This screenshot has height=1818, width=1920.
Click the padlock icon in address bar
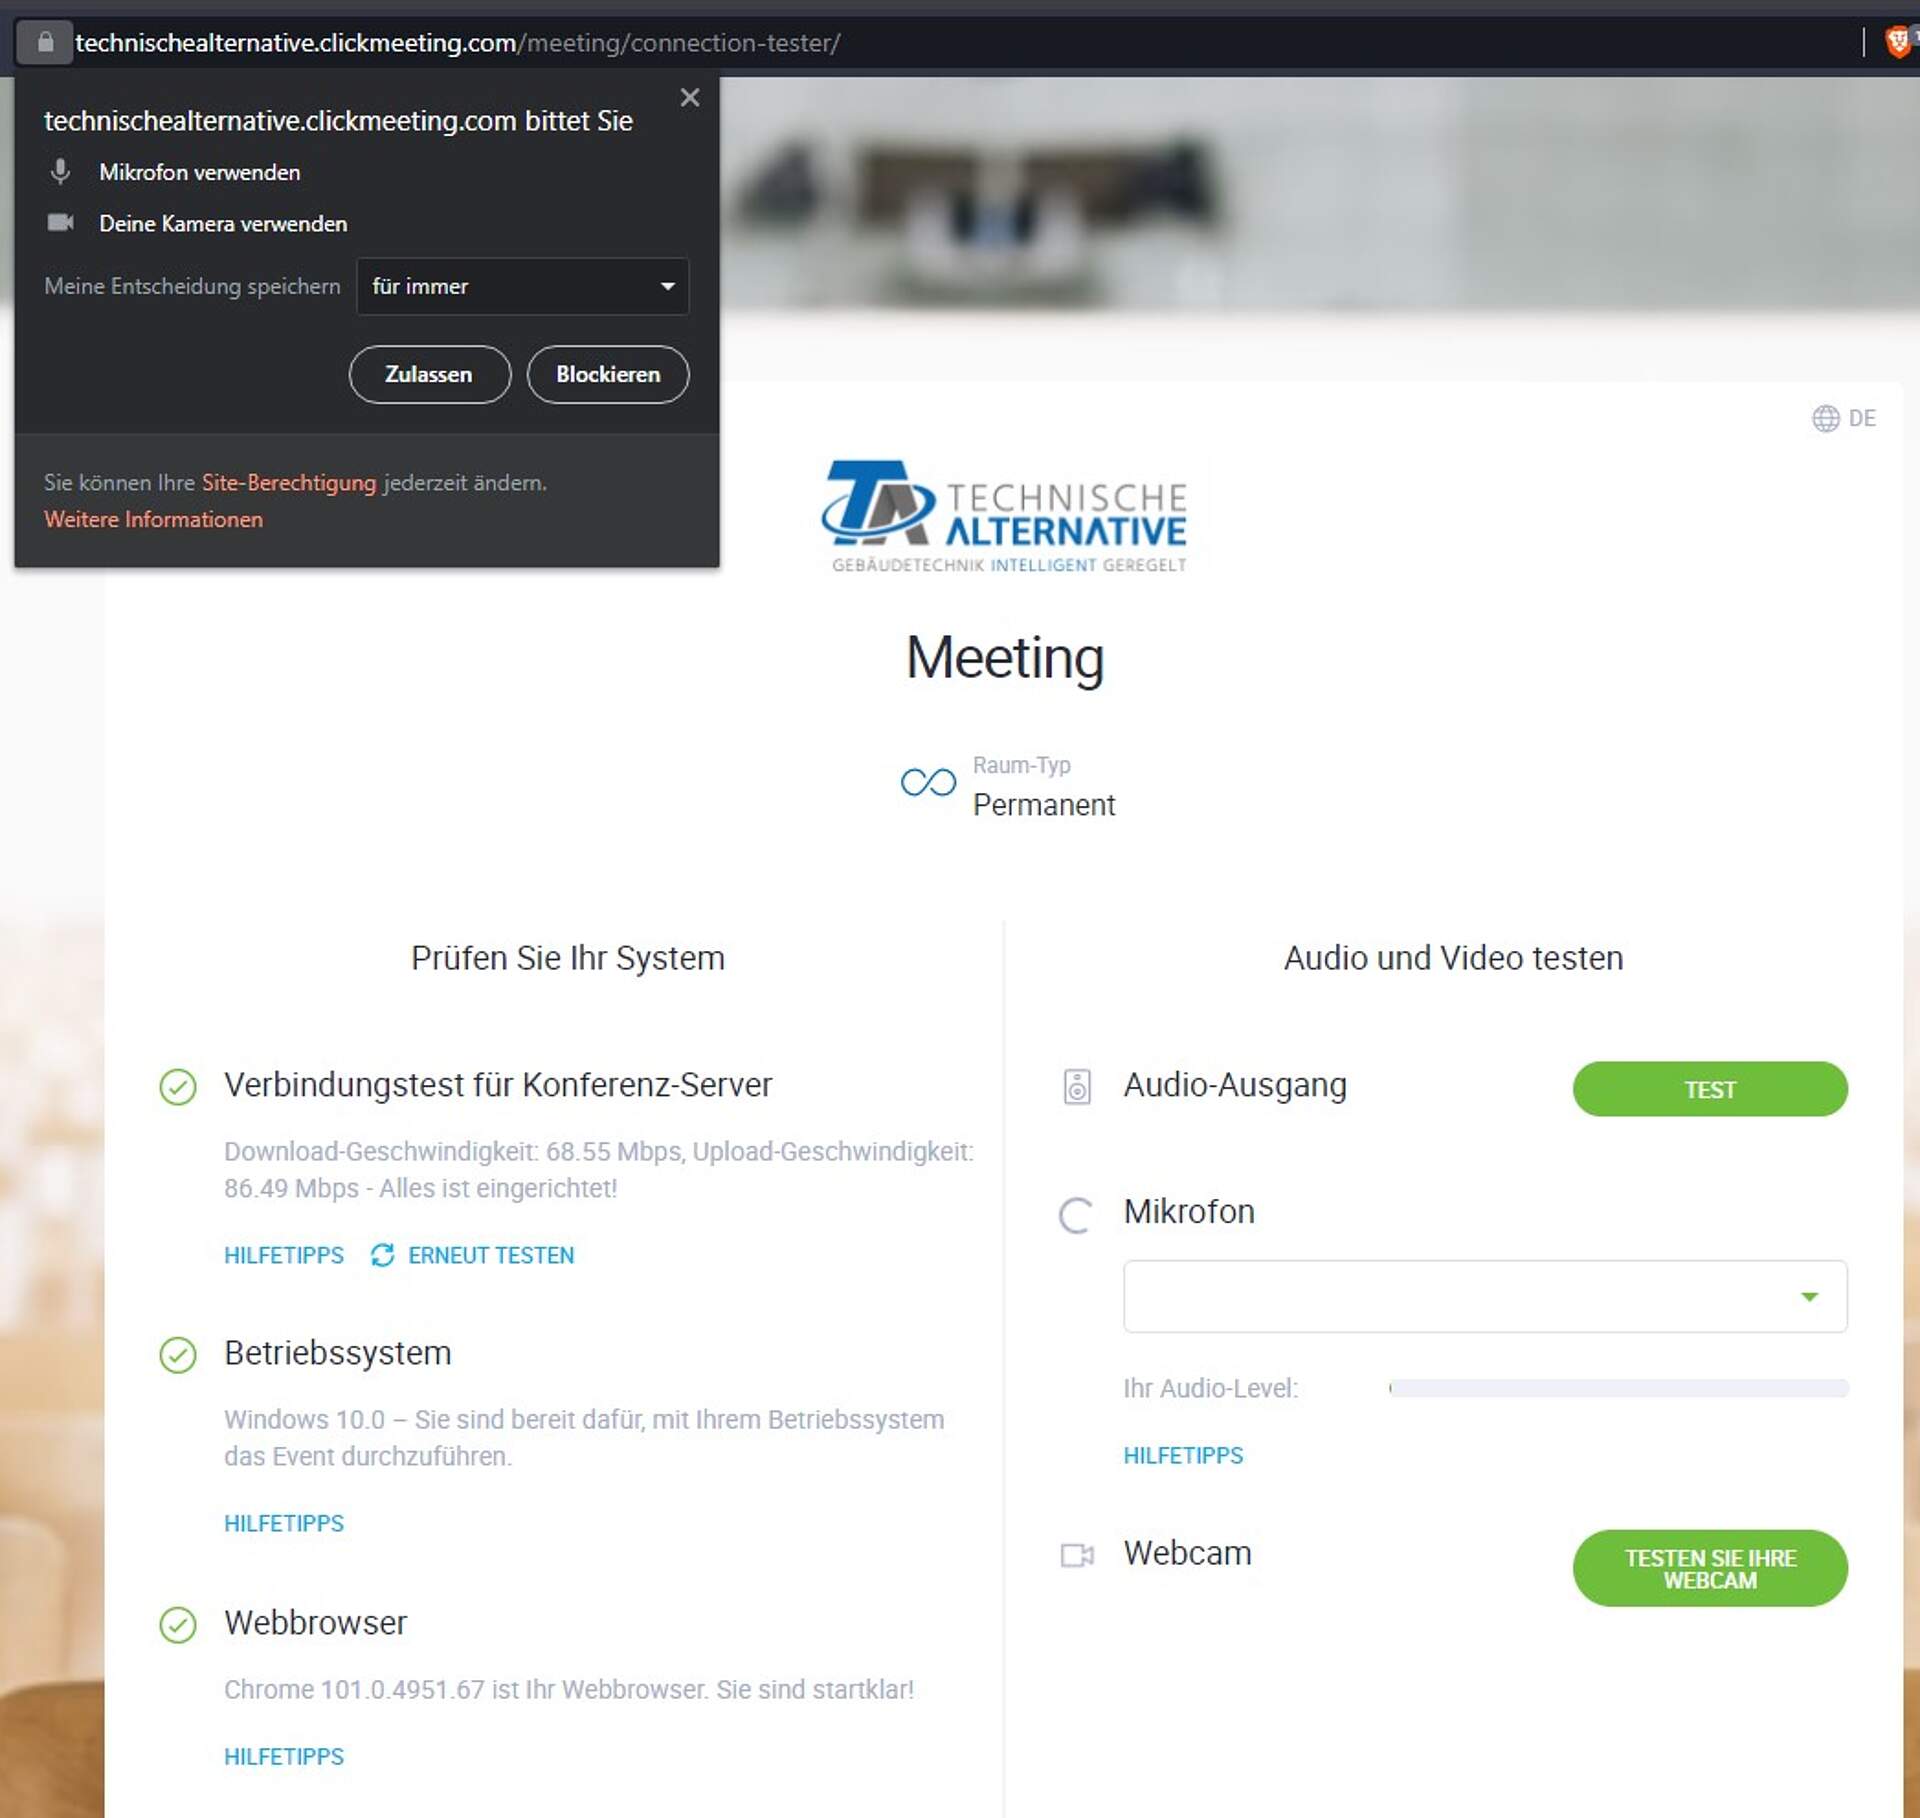45,42
